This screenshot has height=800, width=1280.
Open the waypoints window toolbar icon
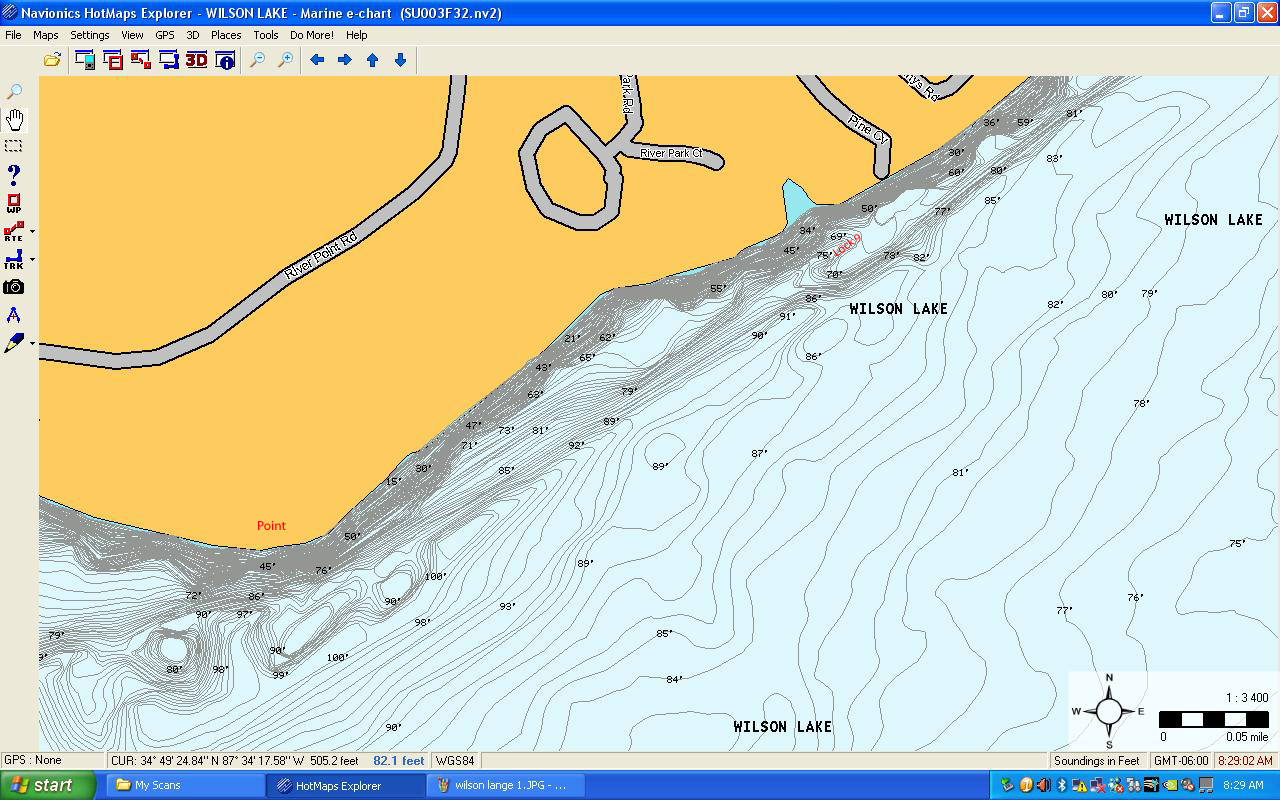113,60
